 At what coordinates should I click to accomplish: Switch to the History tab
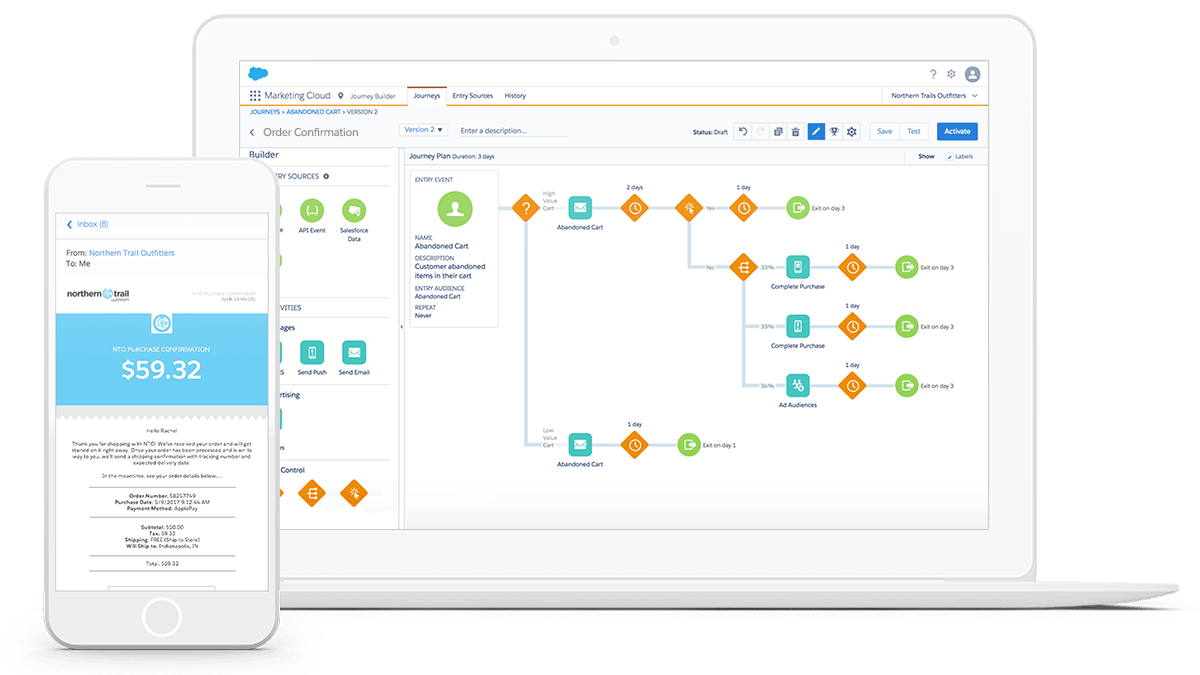point(515,96)
